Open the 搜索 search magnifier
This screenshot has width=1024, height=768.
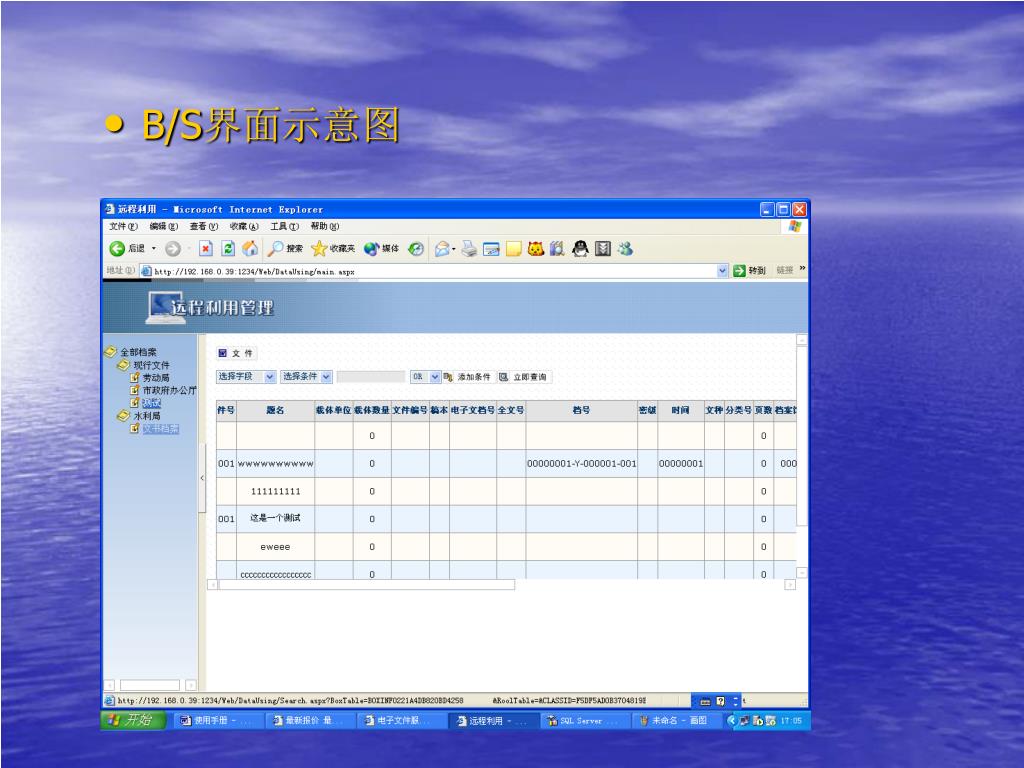pos(285,249)
